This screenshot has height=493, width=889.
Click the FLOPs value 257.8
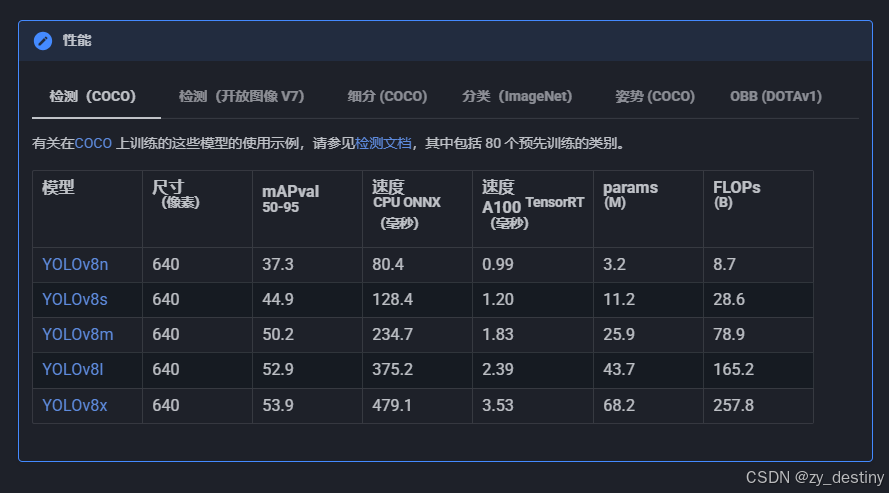(x=734, y=406)
